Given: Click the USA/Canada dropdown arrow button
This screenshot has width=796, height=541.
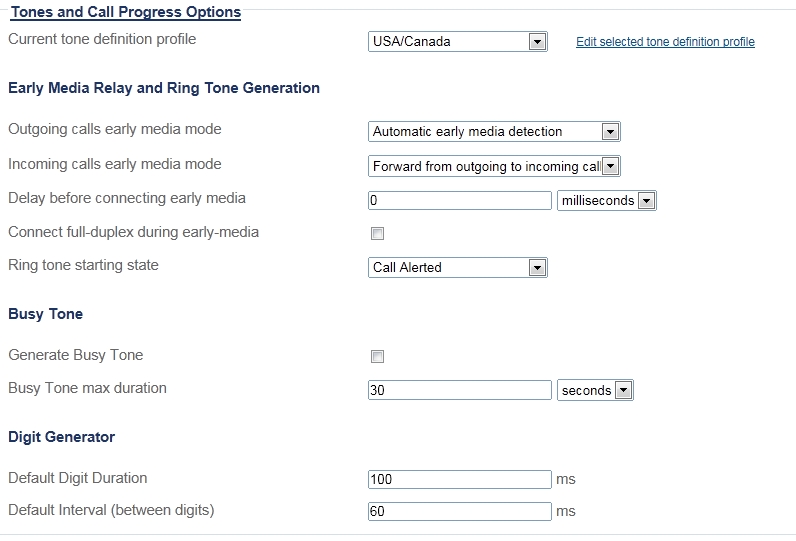Looking at the screenshot, I should coord(537,42).
